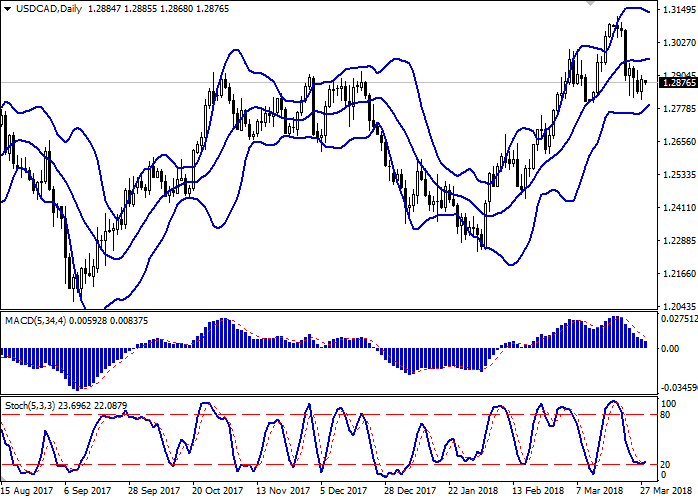Viewport: 698px width, 500px height.
Task: Click the OHLC values 1.28847 1.28855 readout
Action: point(122,9)
